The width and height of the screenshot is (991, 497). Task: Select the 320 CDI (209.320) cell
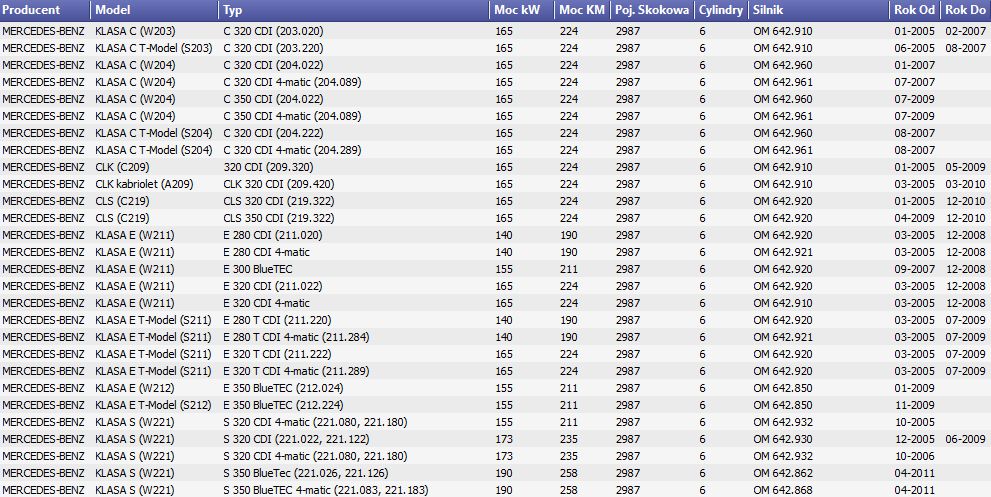[x=268, y=168]
